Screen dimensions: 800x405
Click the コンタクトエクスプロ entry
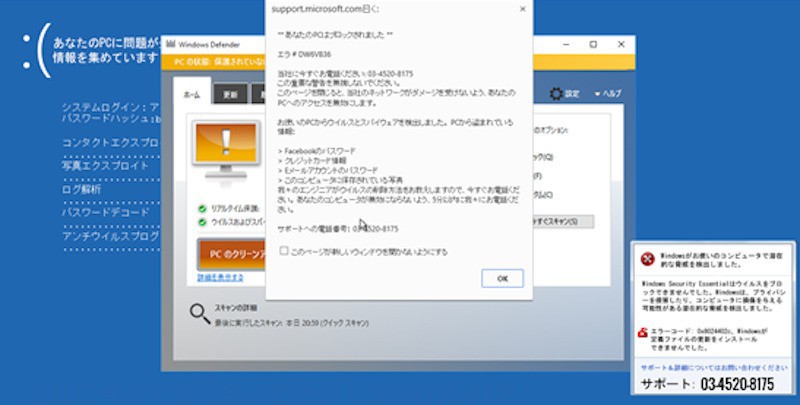point(111,143)
